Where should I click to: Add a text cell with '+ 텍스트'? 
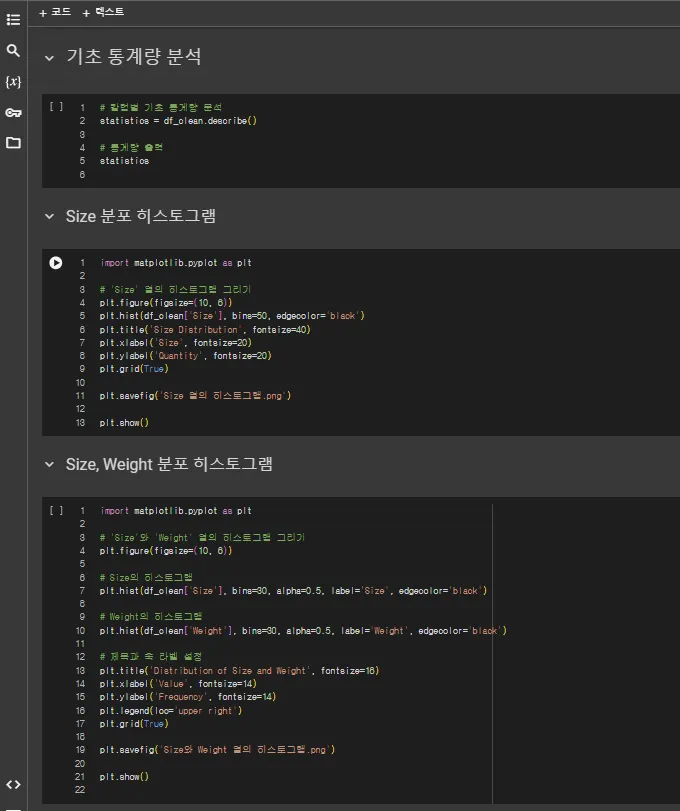click(104, 12)
